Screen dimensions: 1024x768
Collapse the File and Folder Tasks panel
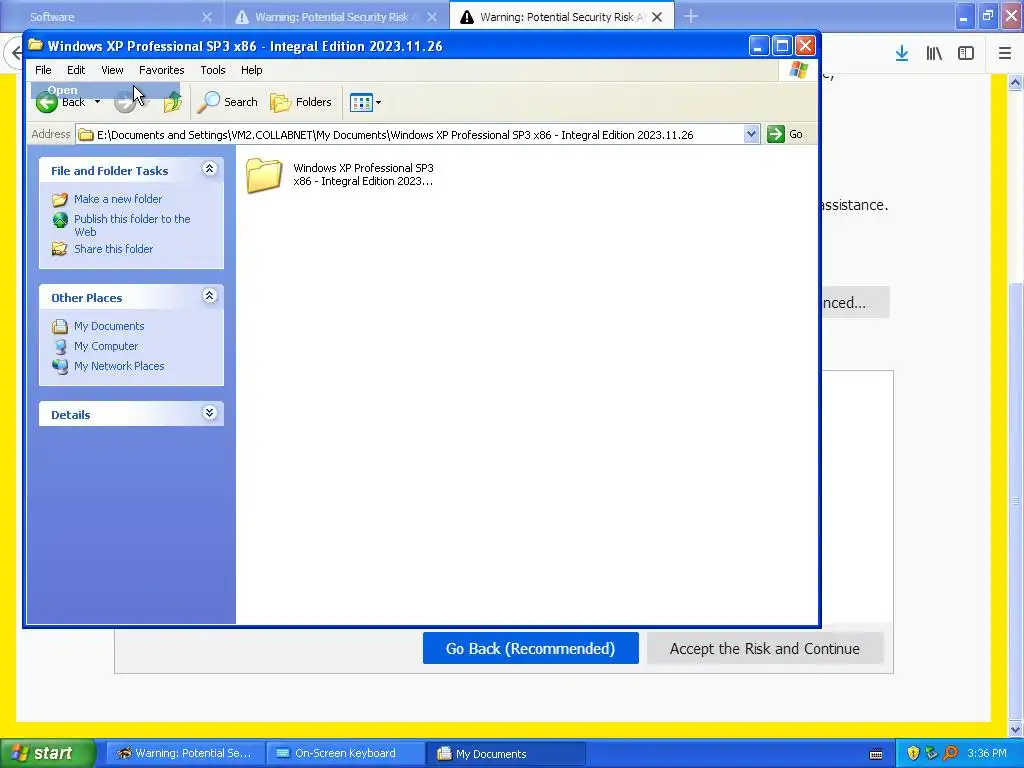[x=209, y=169]
